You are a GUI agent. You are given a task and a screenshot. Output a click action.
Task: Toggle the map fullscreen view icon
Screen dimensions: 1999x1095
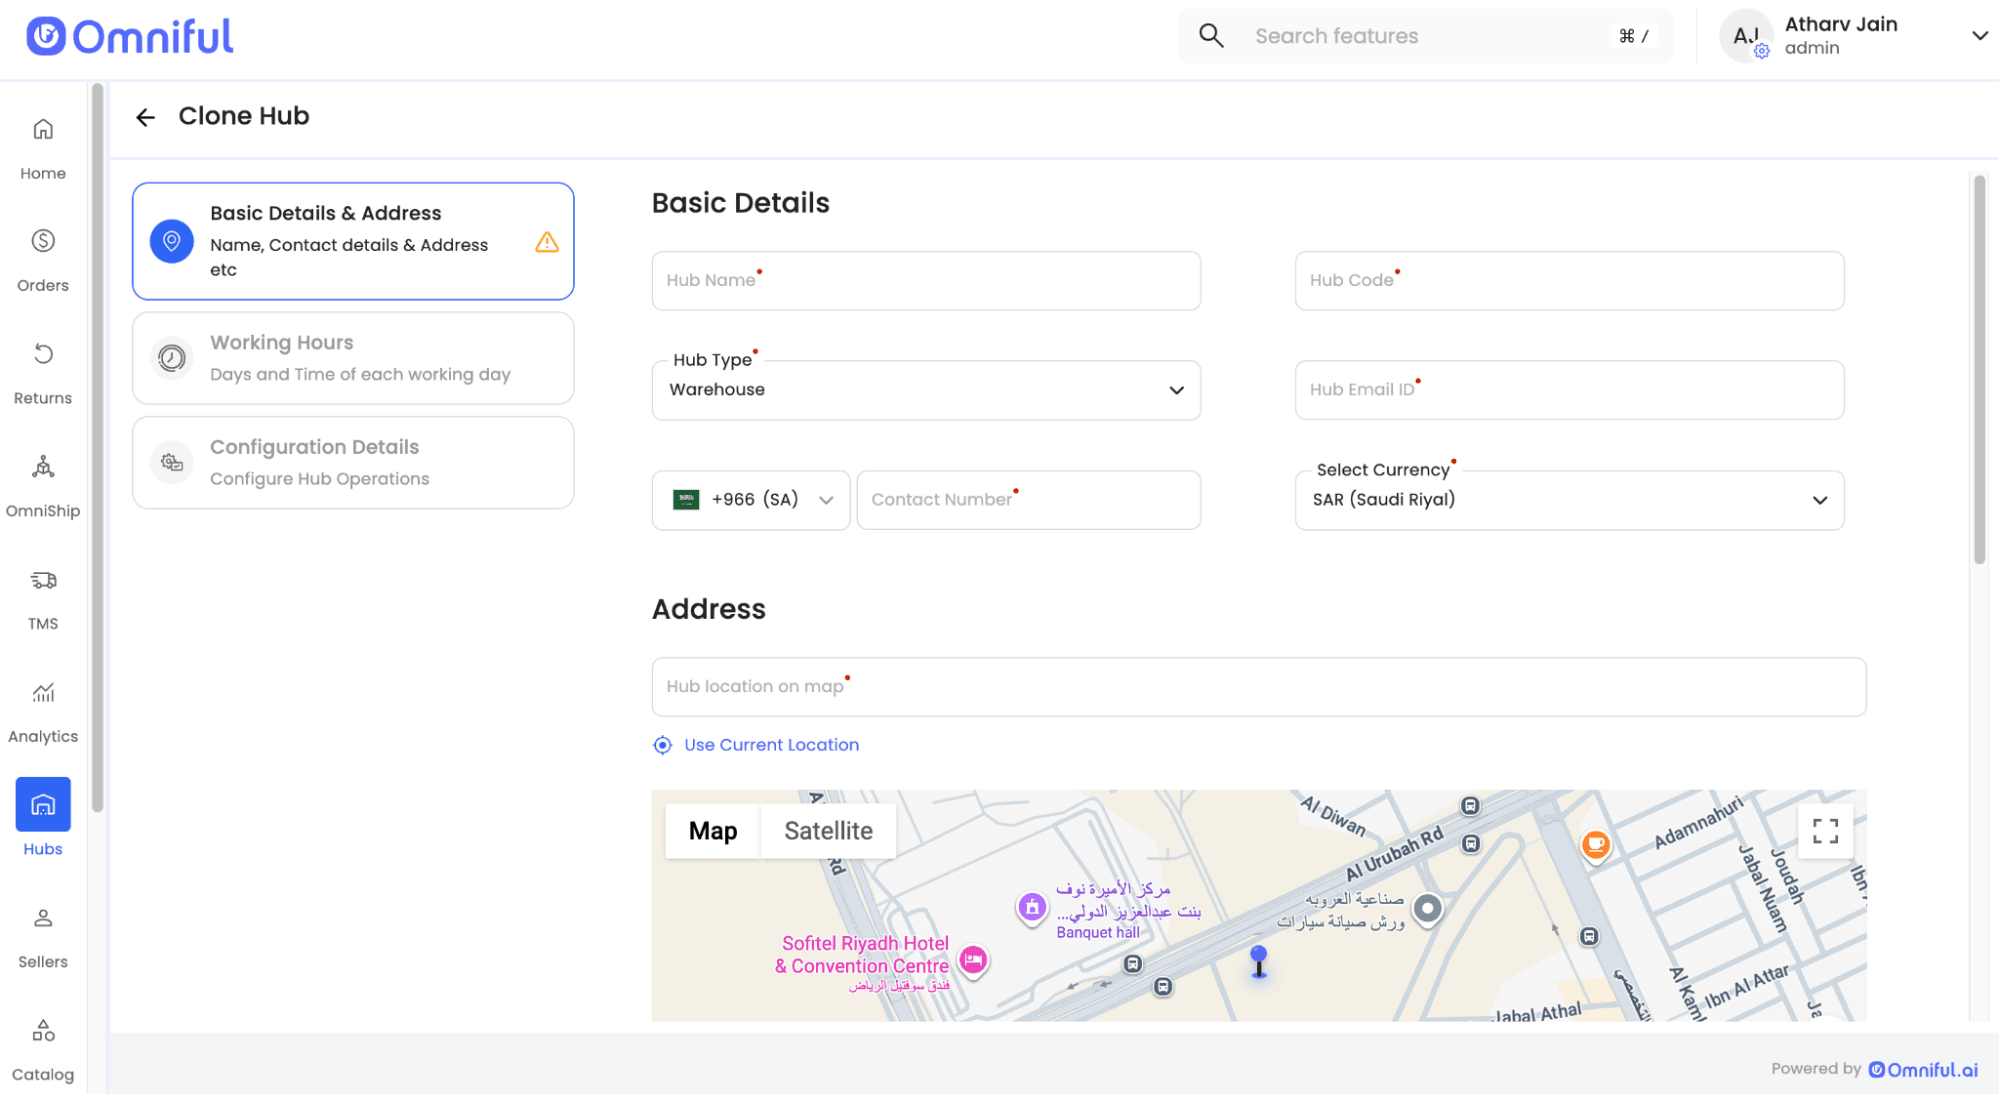tap(1825, 831)
